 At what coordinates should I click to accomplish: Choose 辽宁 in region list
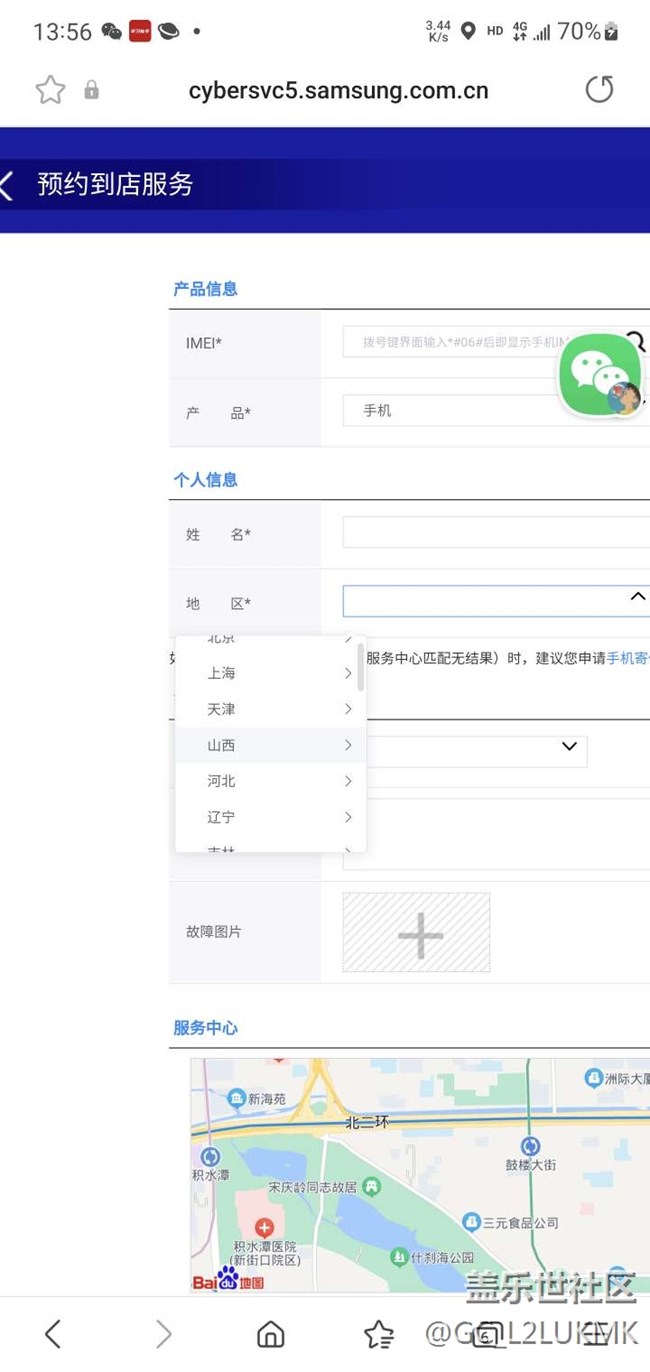[x=222, y=818]
